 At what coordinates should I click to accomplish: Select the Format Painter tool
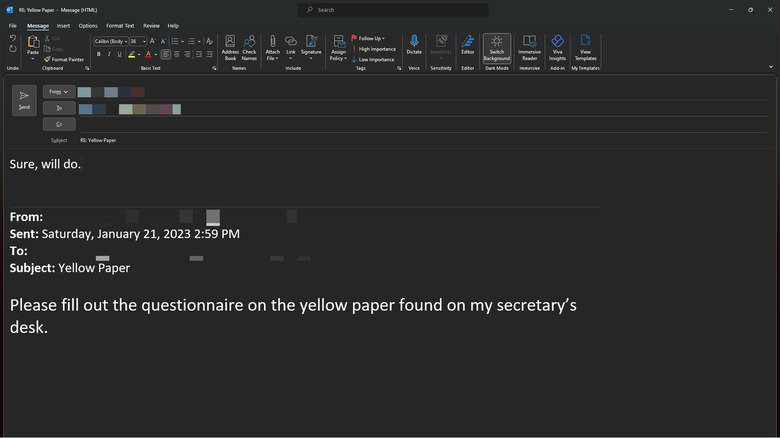66,59
